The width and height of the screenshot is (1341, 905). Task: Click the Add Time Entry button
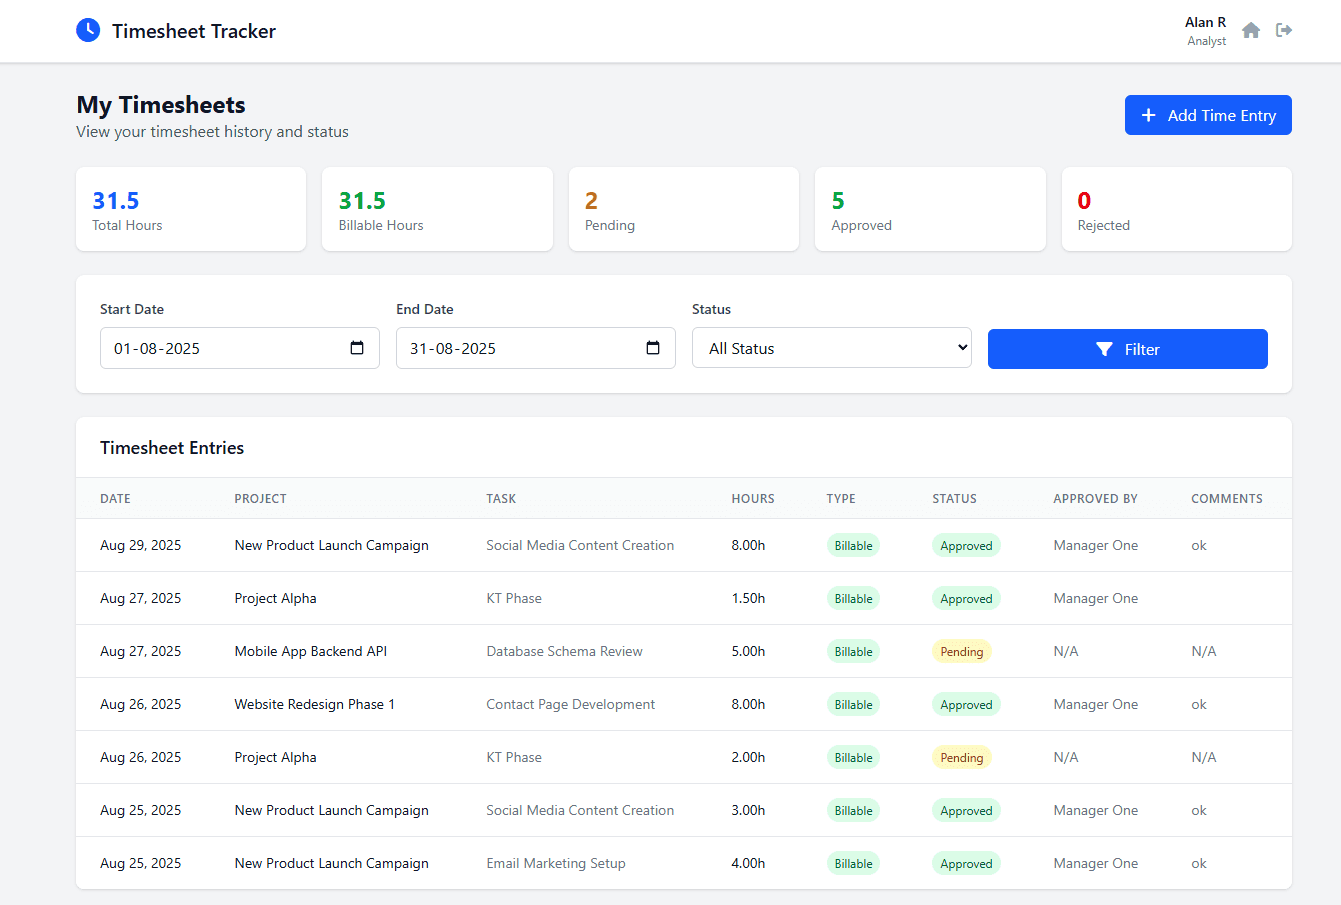pos(1208,115)
